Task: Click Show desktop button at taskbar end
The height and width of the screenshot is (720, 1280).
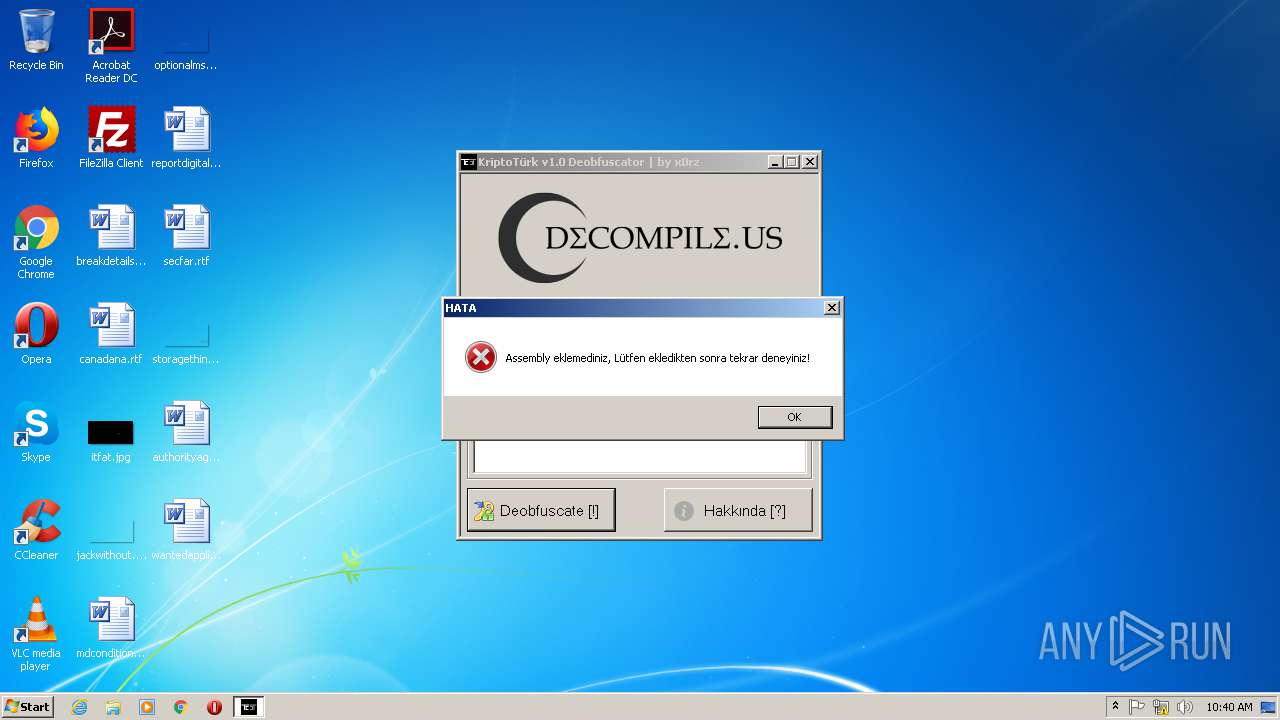Action: click(1270, 707)
